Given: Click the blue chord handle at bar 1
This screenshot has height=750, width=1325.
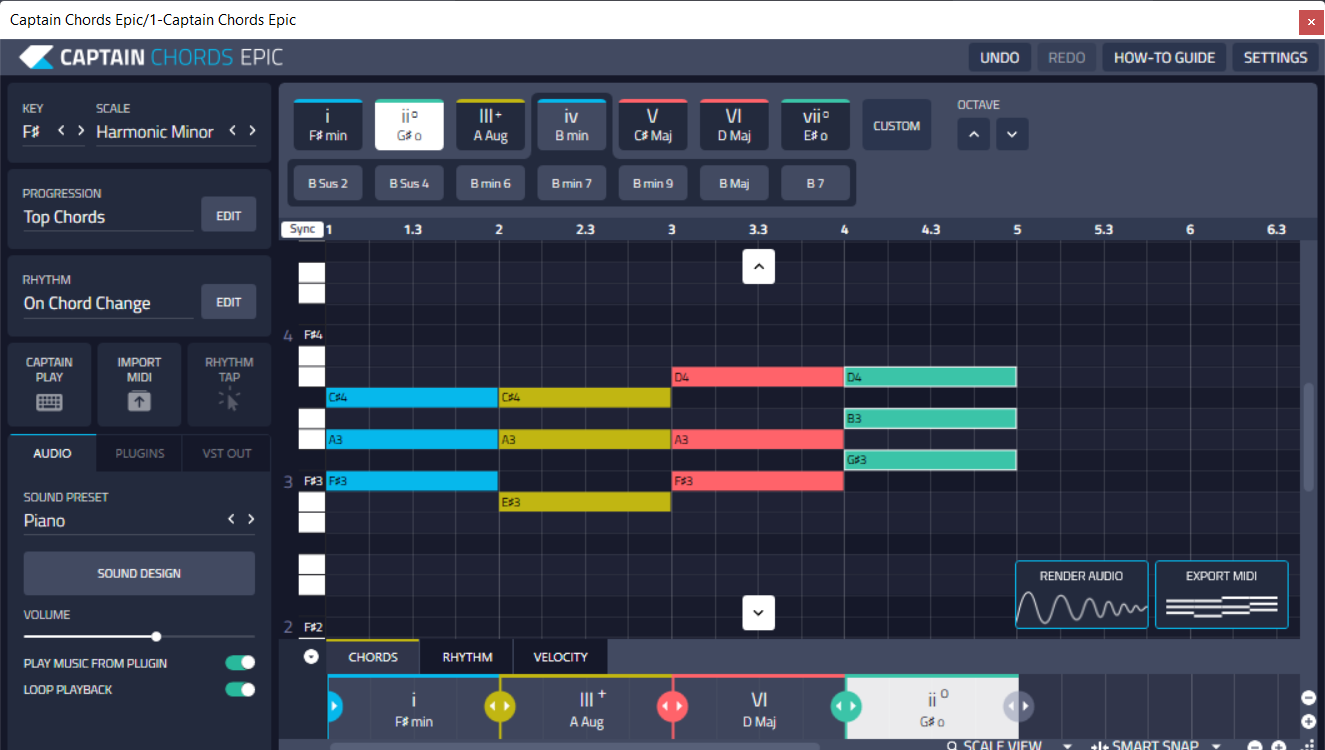Looking at the screenshot, I should tap(334, 706).
